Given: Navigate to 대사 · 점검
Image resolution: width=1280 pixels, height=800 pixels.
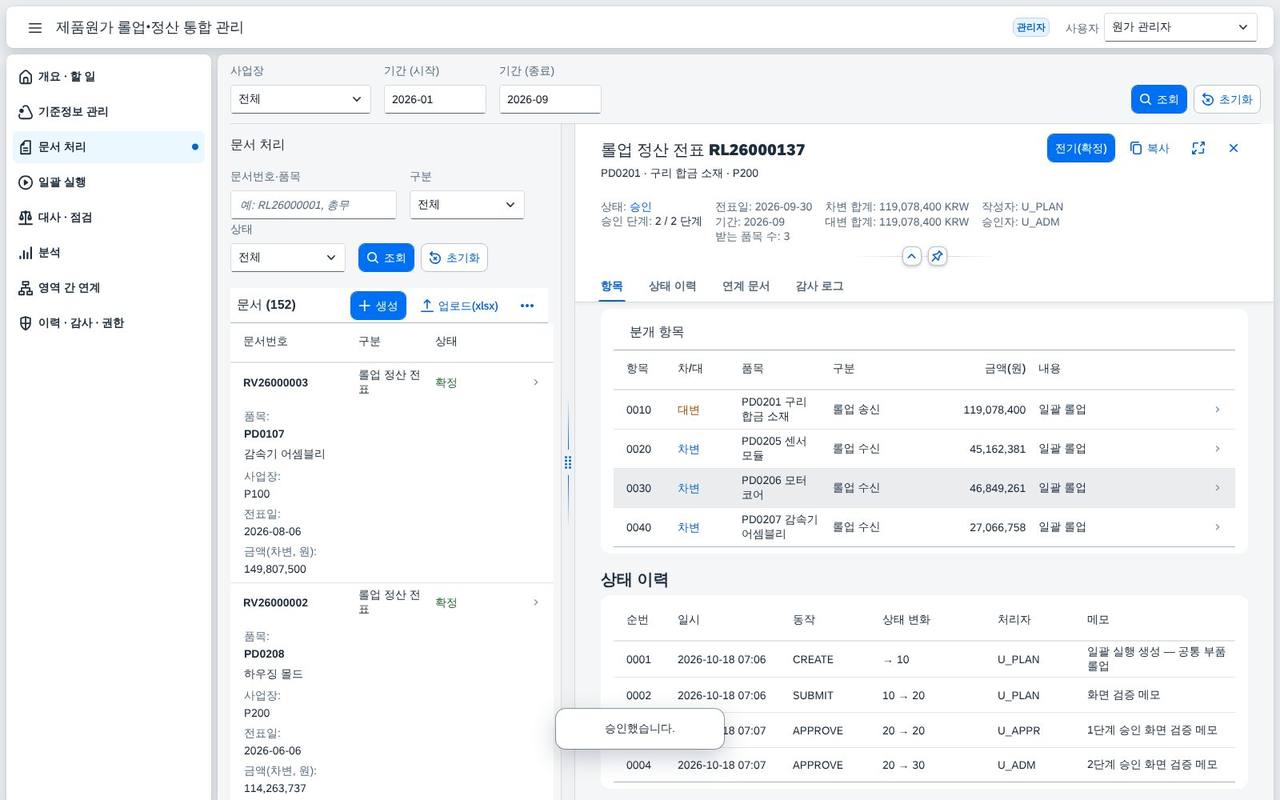Looking at the screenshot, I should pos(108,217).
